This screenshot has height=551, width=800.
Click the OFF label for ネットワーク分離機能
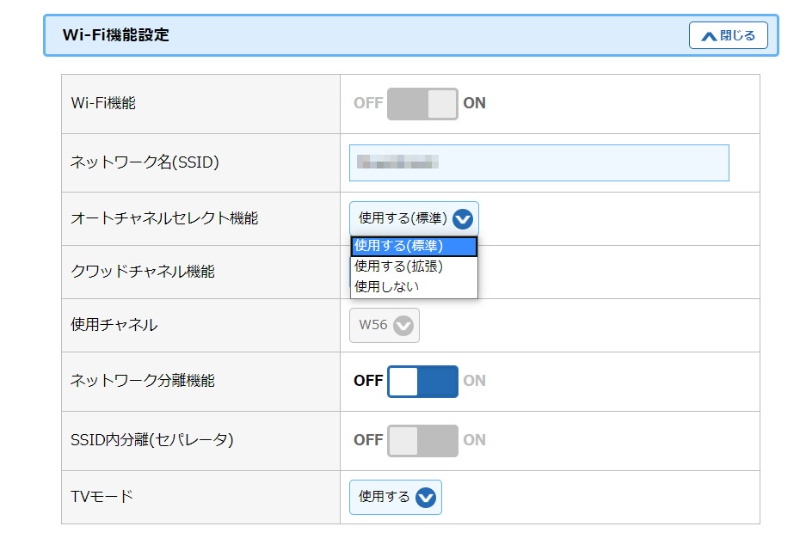(368, 381)
